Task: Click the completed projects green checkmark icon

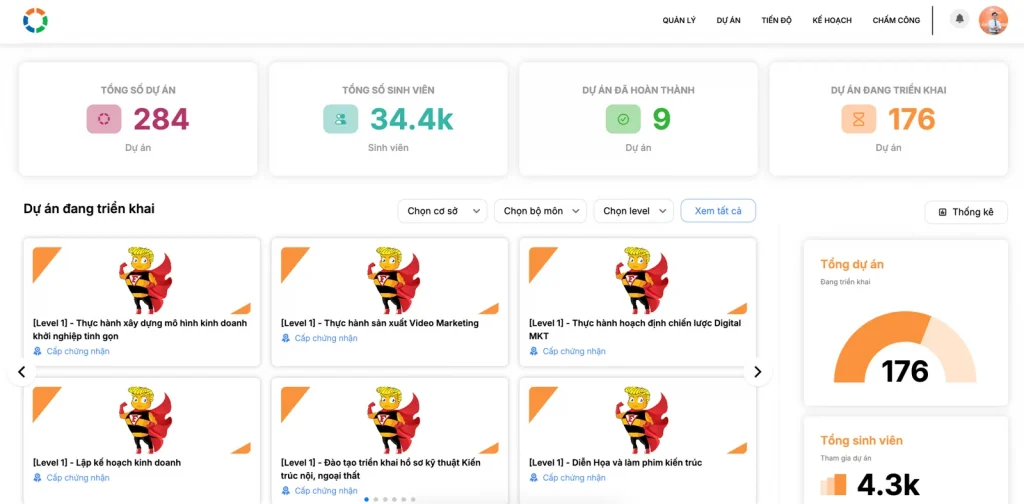Action: 623,119
